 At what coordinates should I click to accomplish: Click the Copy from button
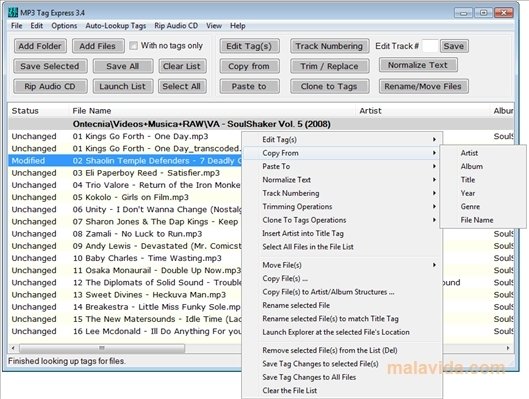(x=249, y=66)
